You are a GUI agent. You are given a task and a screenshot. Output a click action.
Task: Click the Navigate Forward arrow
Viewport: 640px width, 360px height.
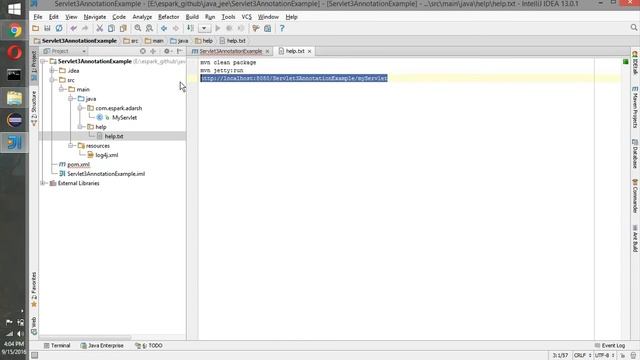[x=176, y=28]
